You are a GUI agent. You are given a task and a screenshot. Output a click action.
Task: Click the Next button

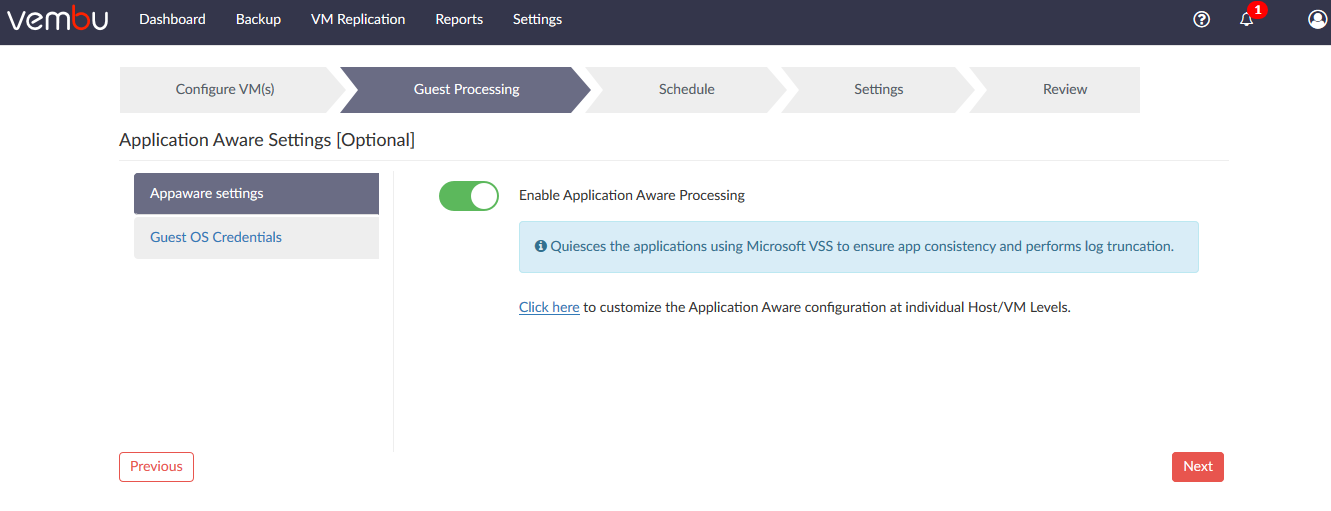point(1198,467)
